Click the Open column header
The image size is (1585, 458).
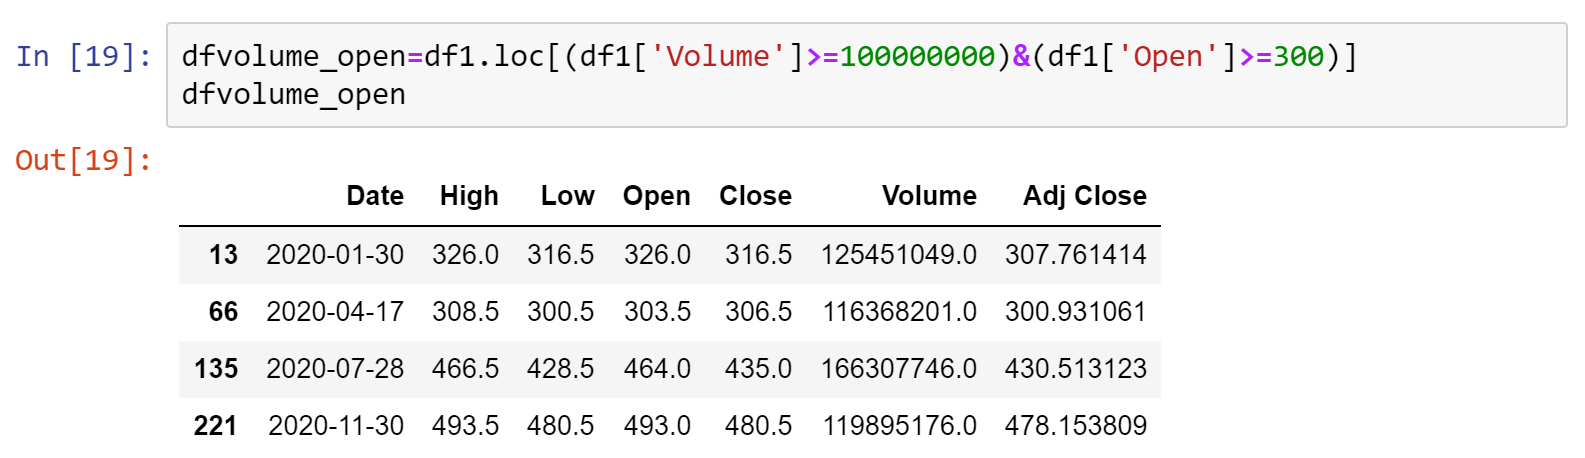[x=656, y=196]
